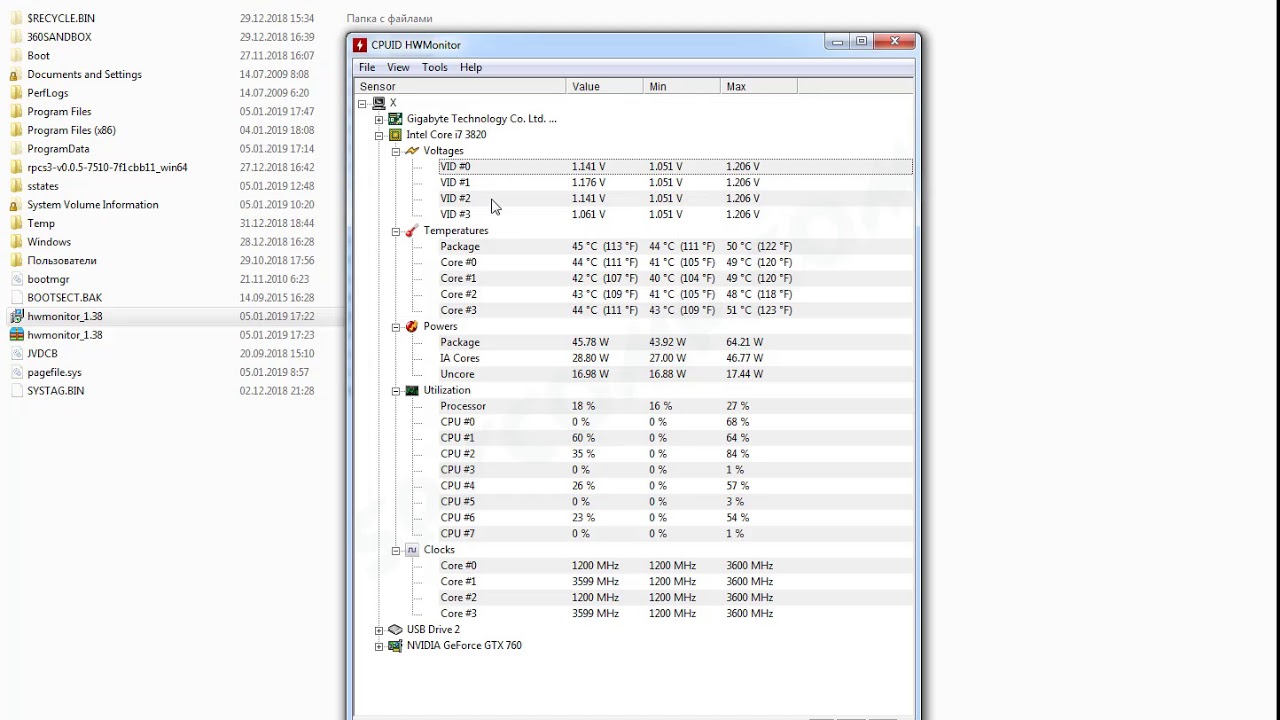Select the VID #0 voltage row
1280x720 pixels.
(675, 166)
